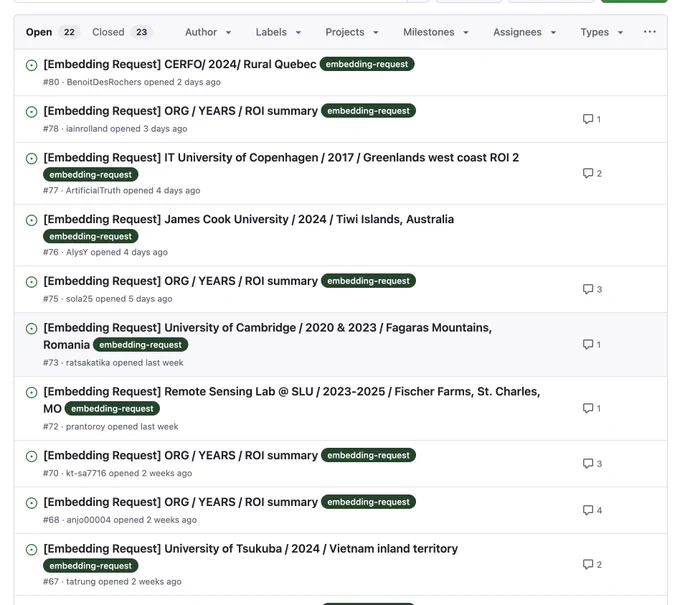Open comments on issue #78
The height and width of the screenshot is (605, 680).
point(592,119)
